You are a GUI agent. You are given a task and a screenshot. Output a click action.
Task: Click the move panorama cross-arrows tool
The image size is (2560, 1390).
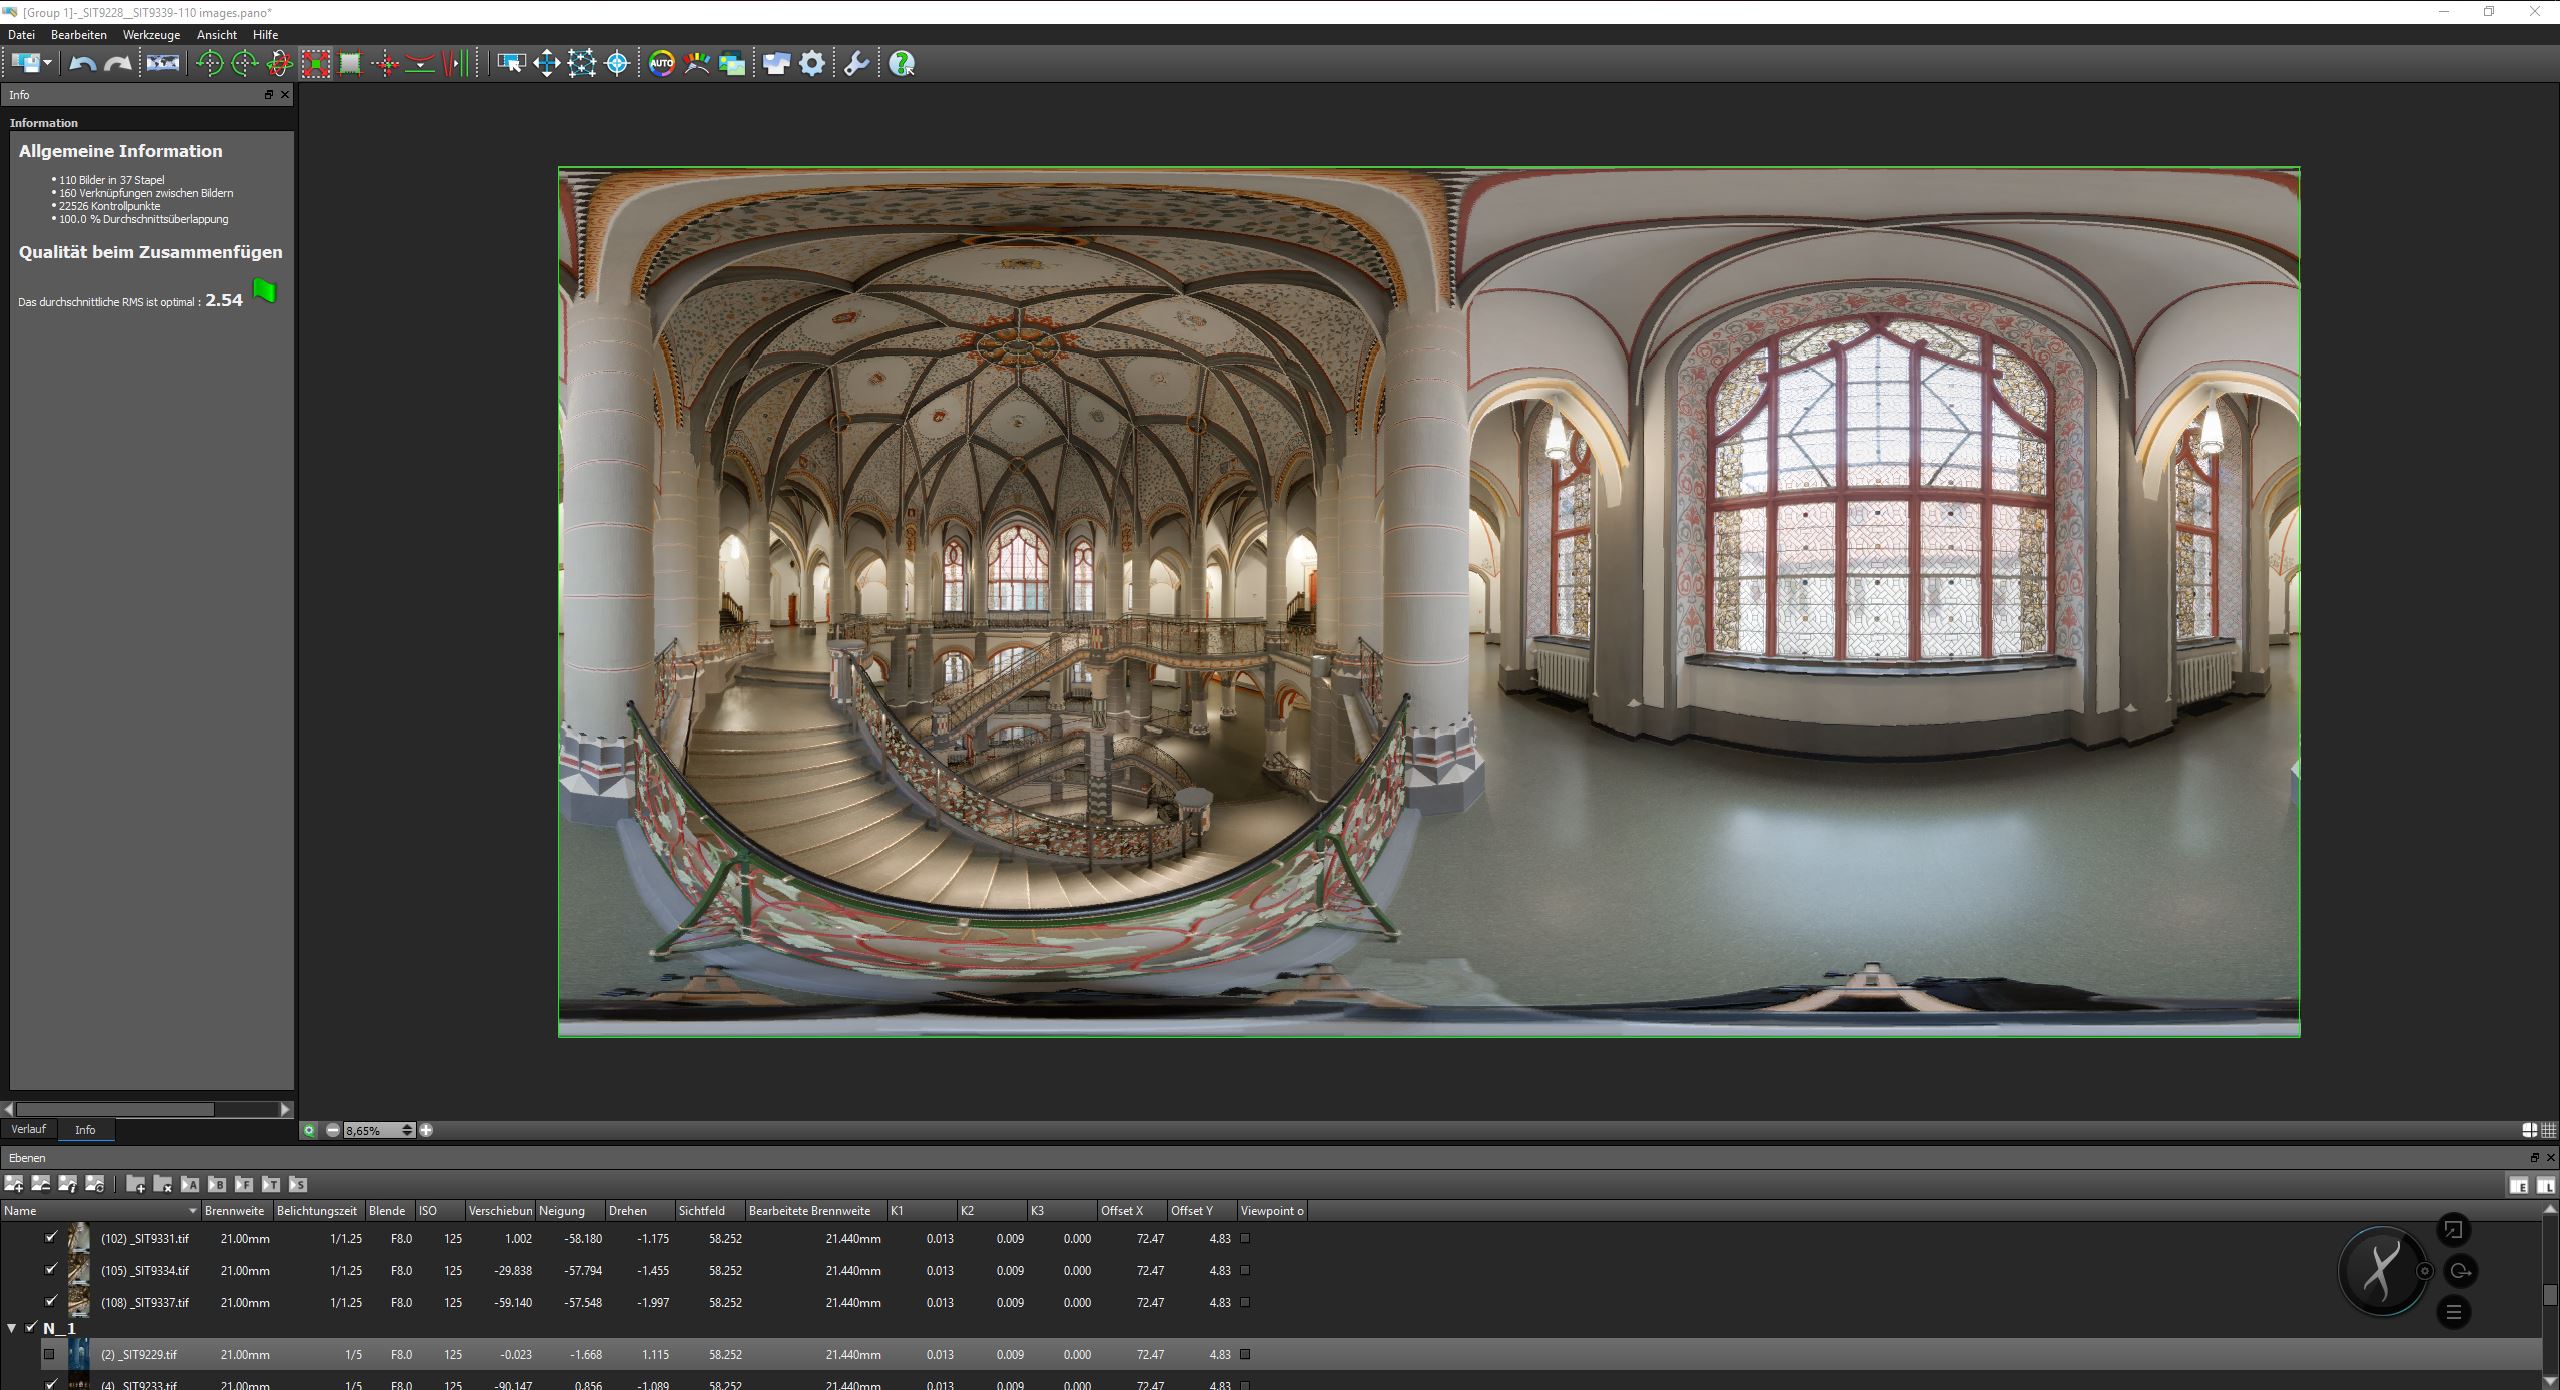tap(546, 64)
